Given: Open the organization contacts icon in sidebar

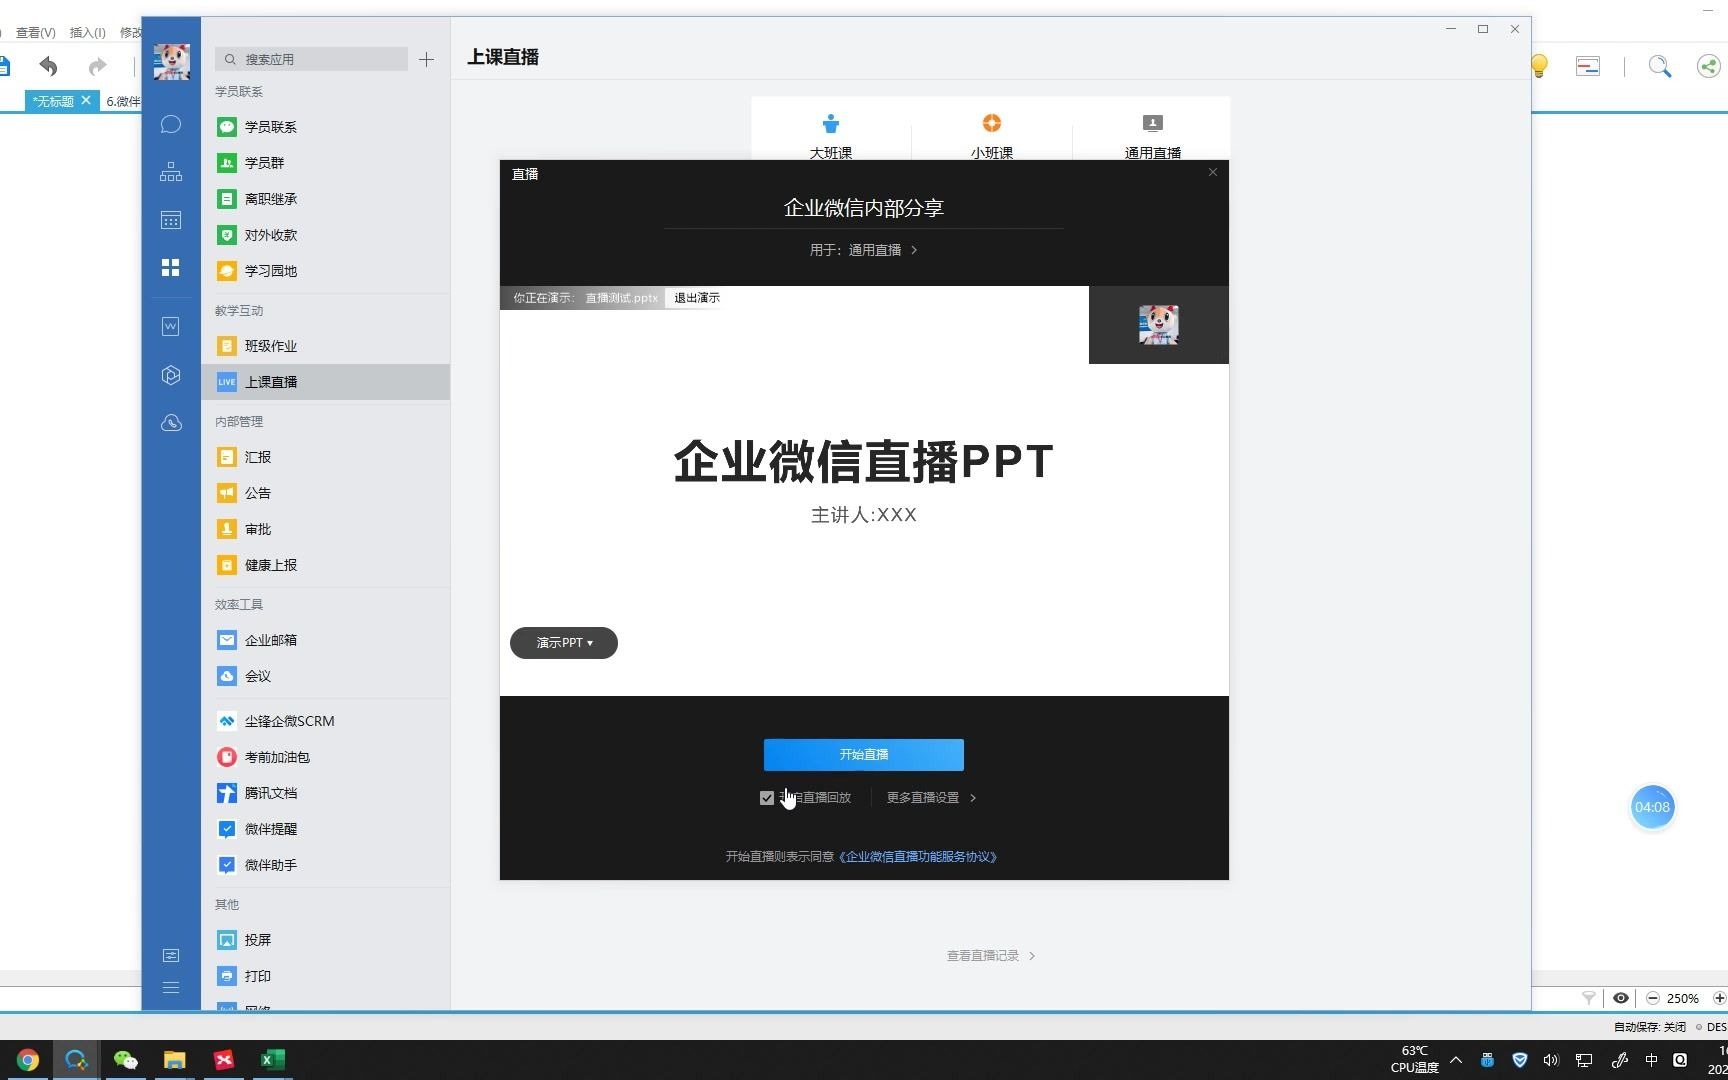Looking at the screenshot, I should (x=171, y=172).
